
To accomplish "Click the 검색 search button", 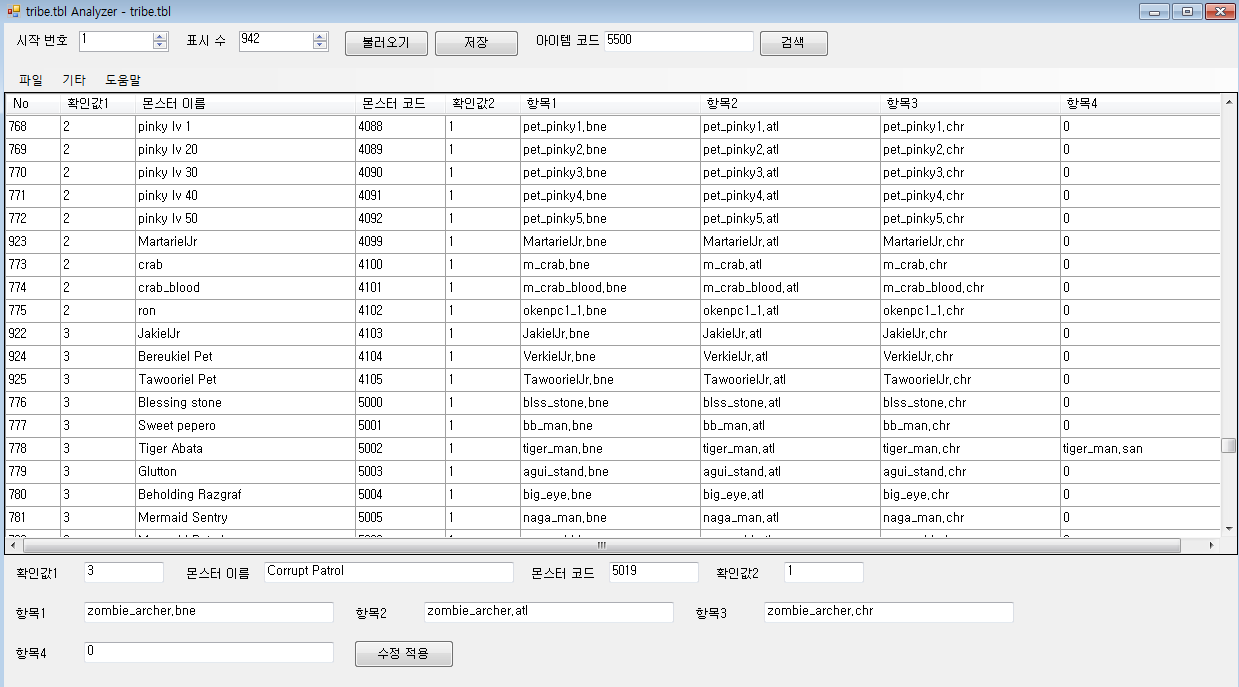I will pos(793,43).
